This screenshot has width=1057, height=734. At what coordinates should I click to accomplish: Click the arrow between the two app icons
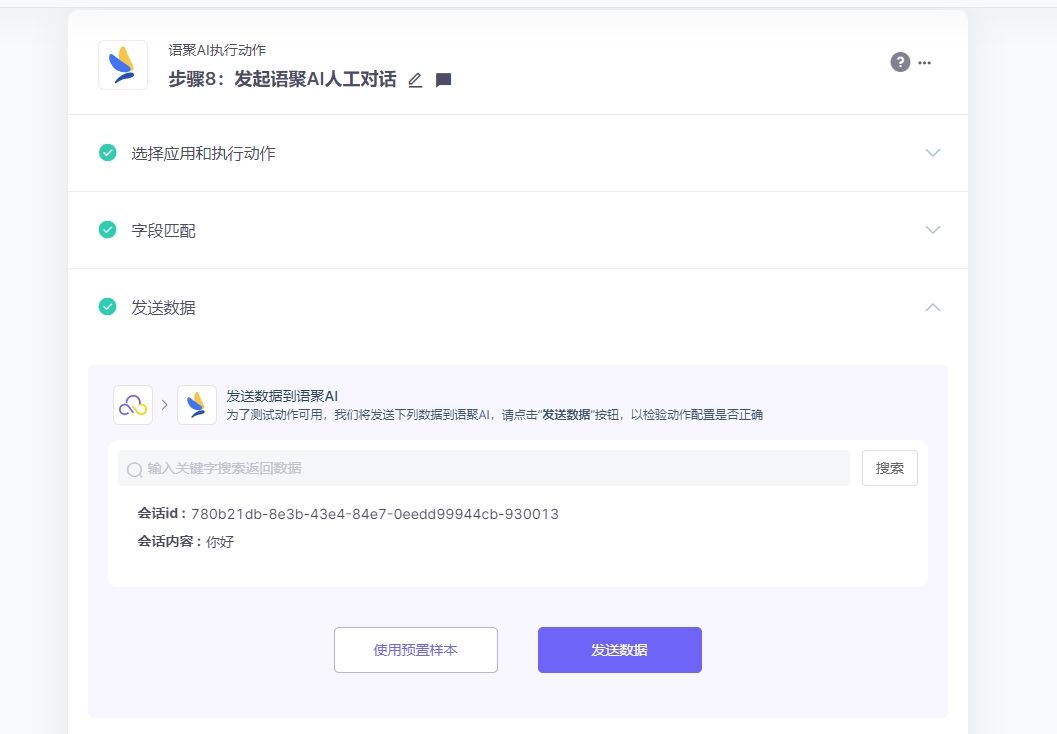[x=164, y=405]
